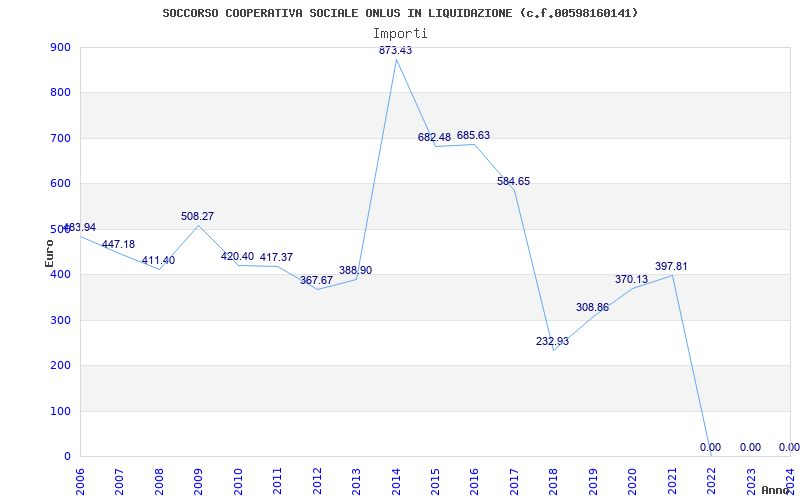Click the x-axis year label 2017
The image size is (800, 500).
pos(515,481)
